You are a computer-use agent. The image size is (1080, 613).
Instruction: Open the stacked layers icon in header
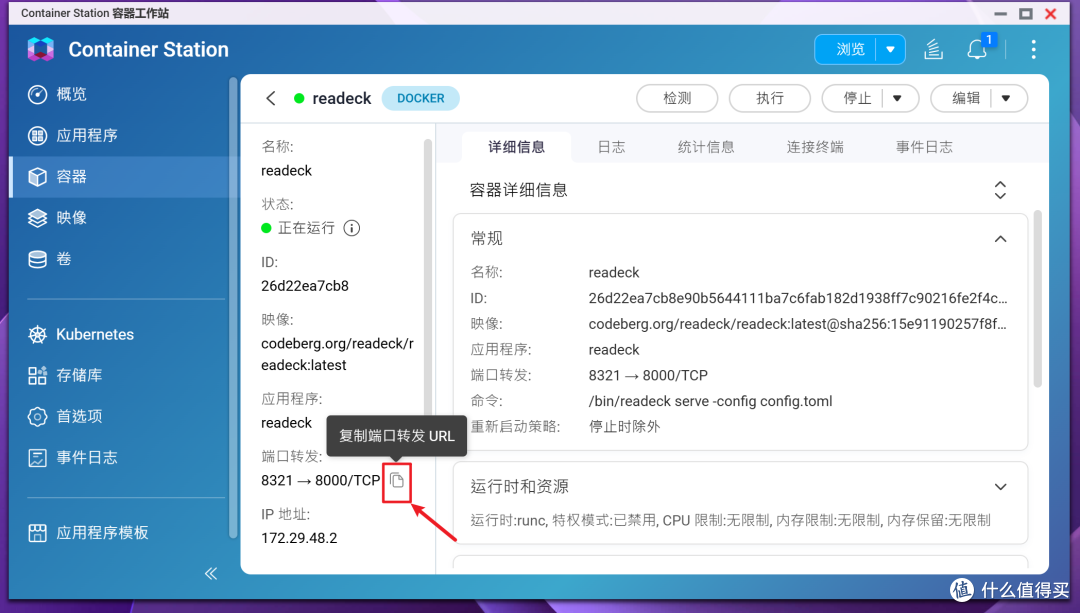[933, 50]
